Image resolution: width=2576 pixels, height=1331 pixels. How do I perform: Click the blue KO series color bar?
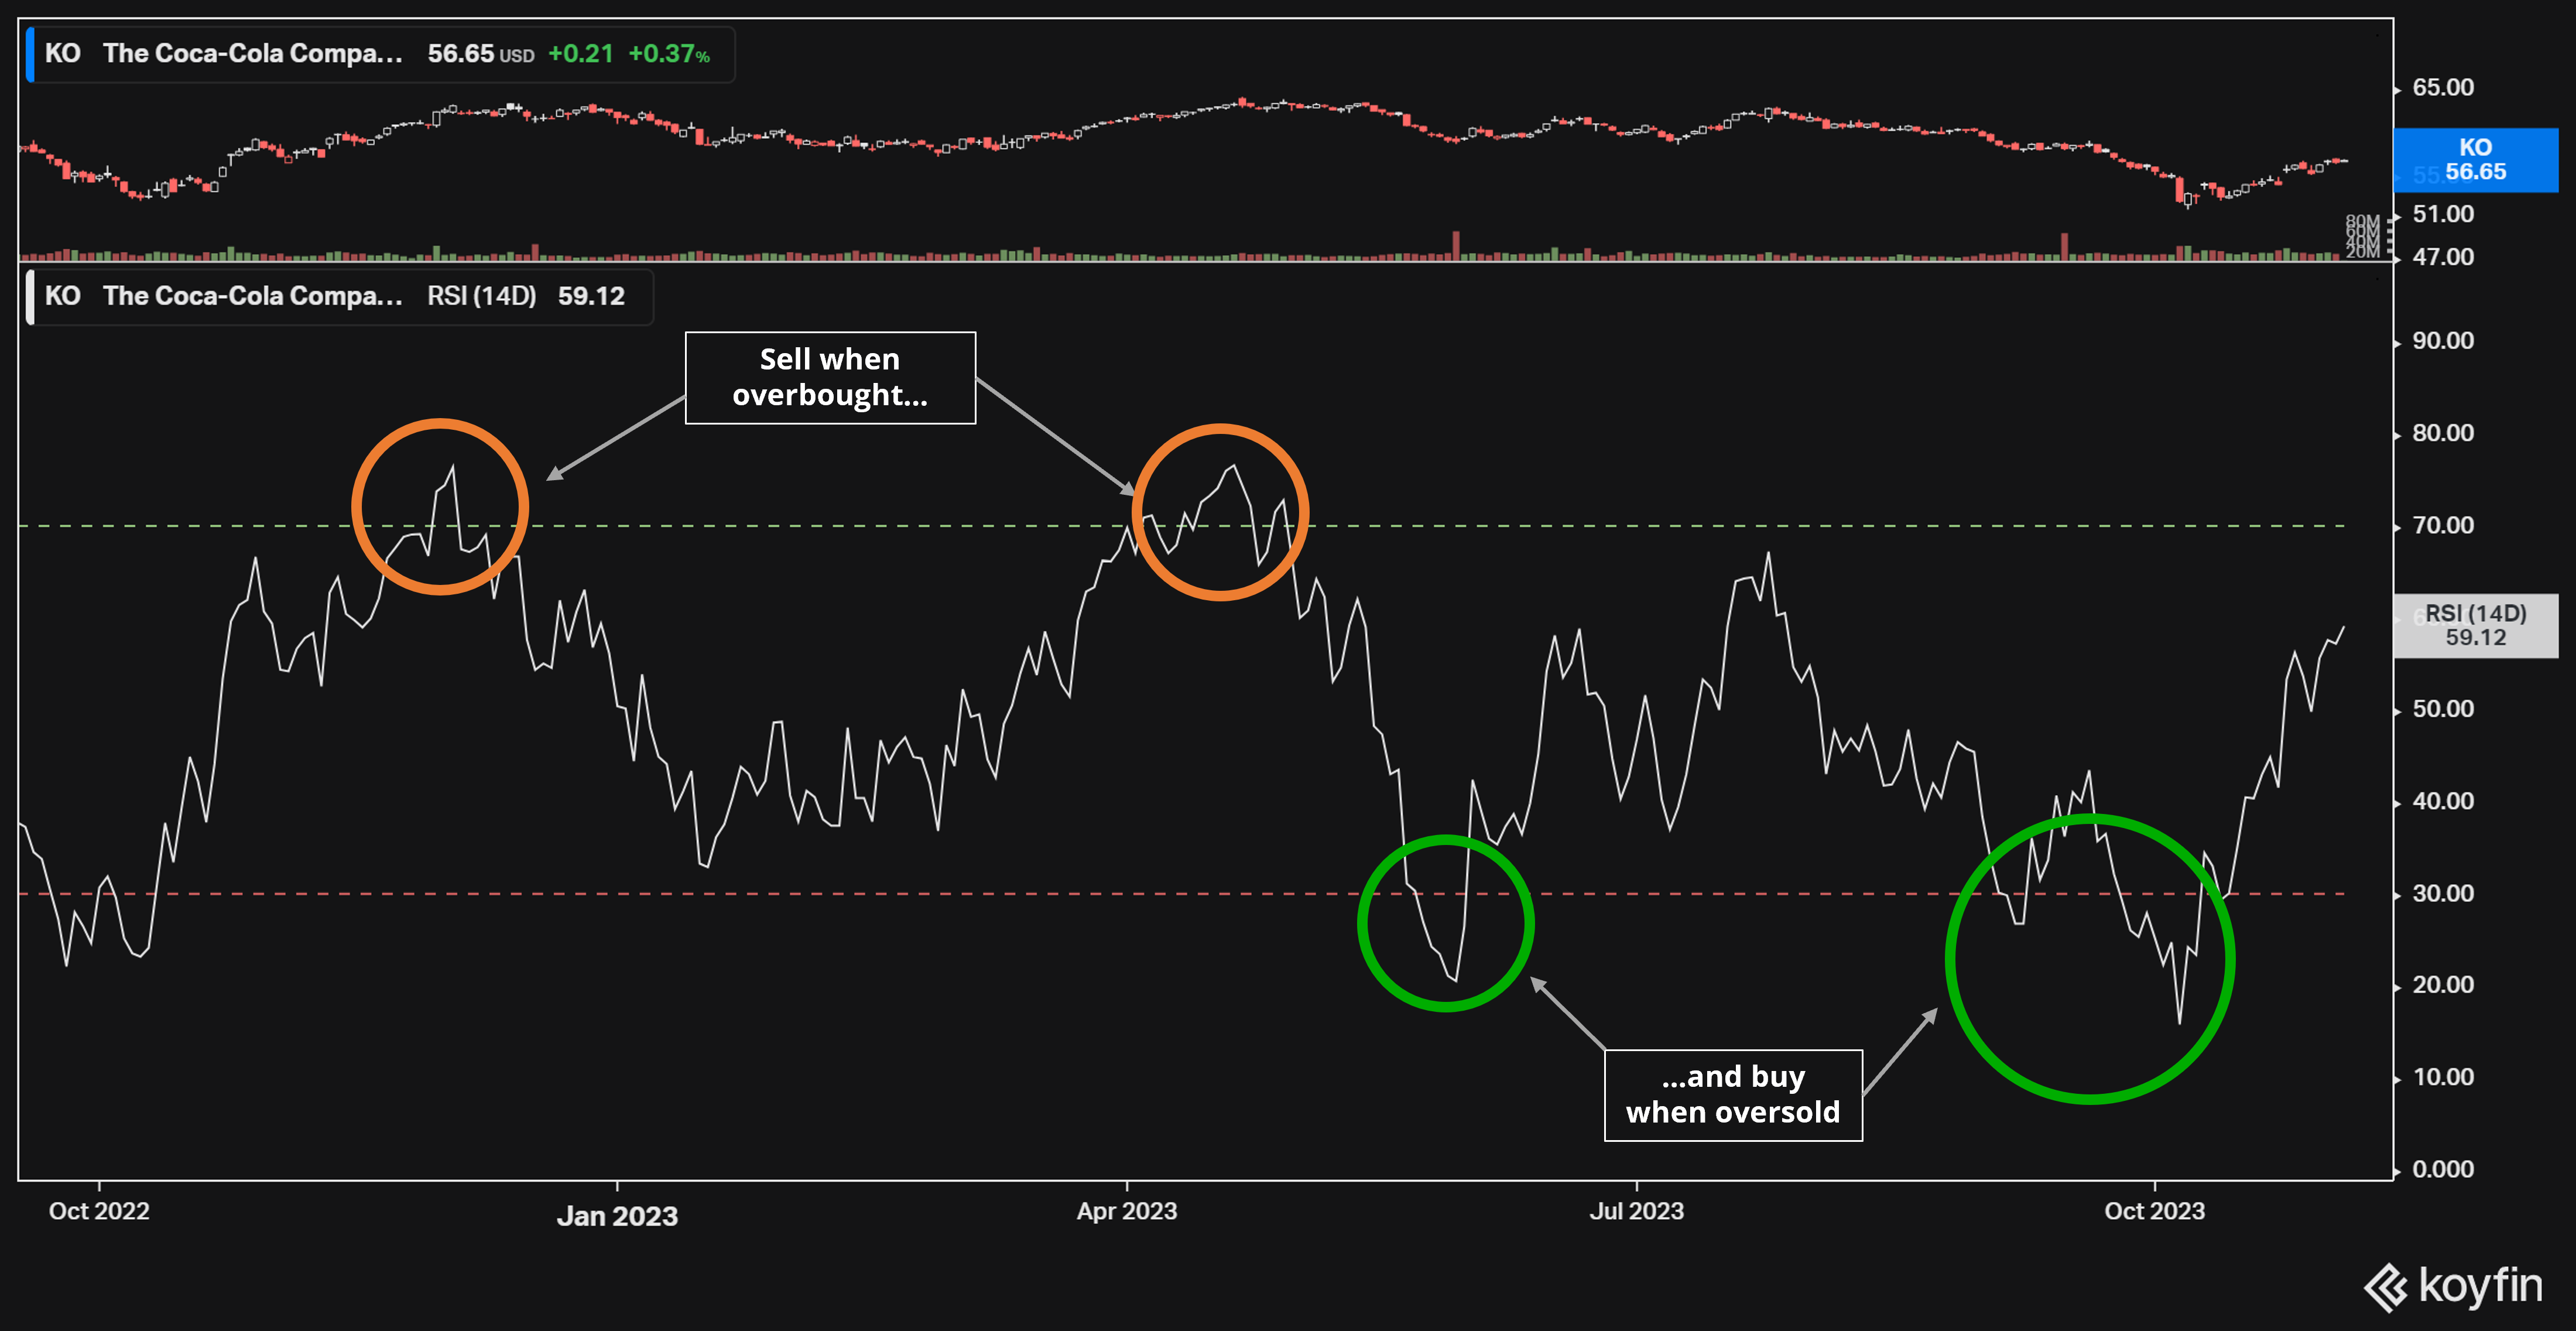point(30,54)
